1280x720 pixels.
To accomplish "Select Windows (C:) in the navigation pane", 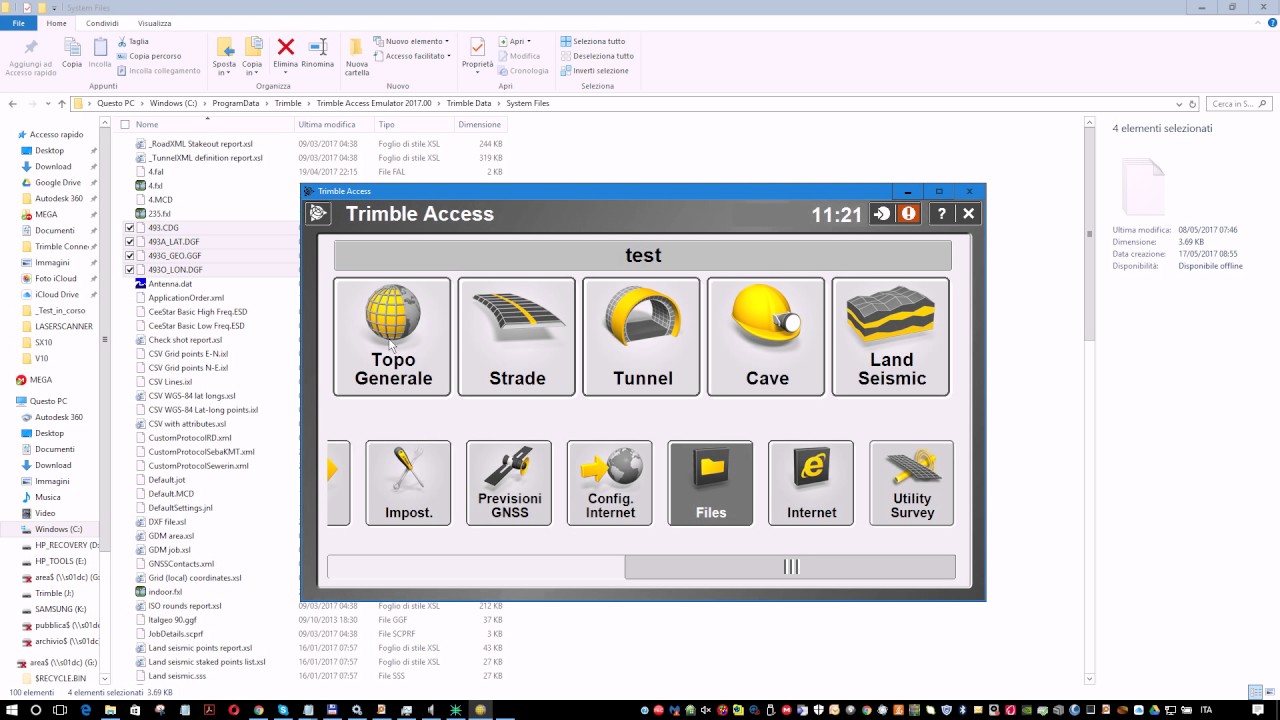I will coord(58,529).
